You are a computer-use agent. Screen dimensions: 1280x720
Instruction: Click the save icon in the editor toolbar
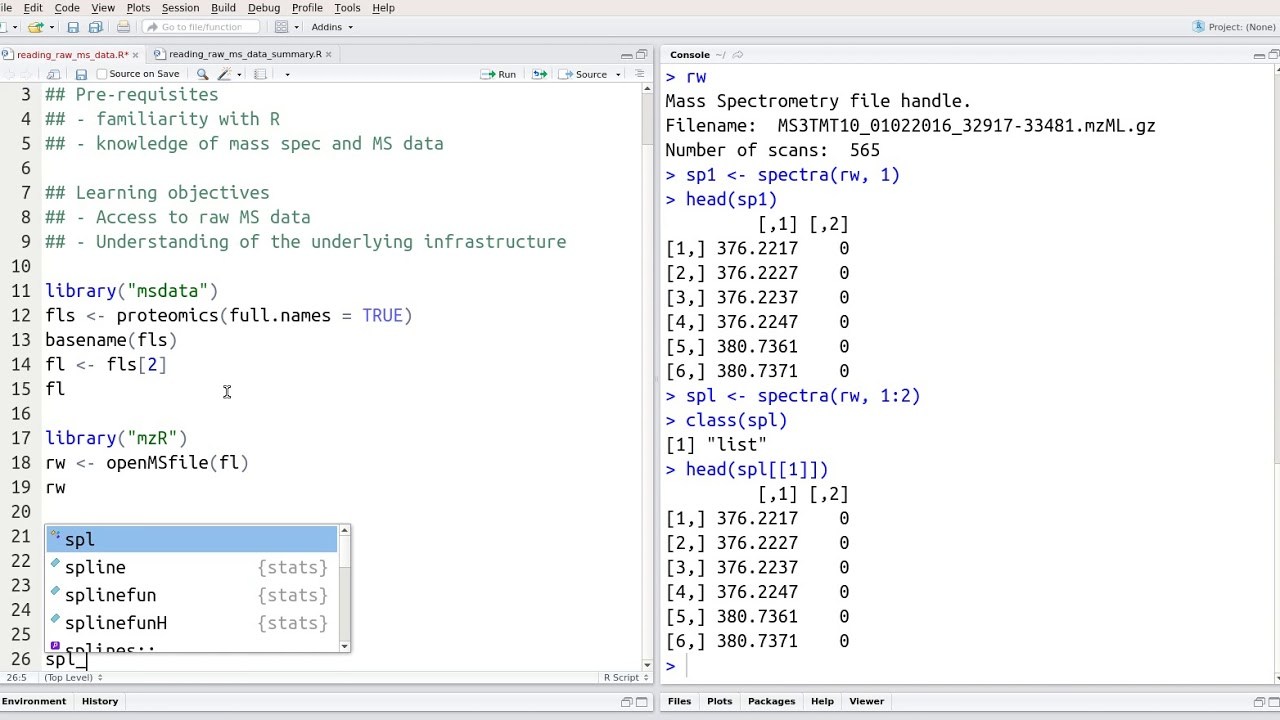pos(80,73)
